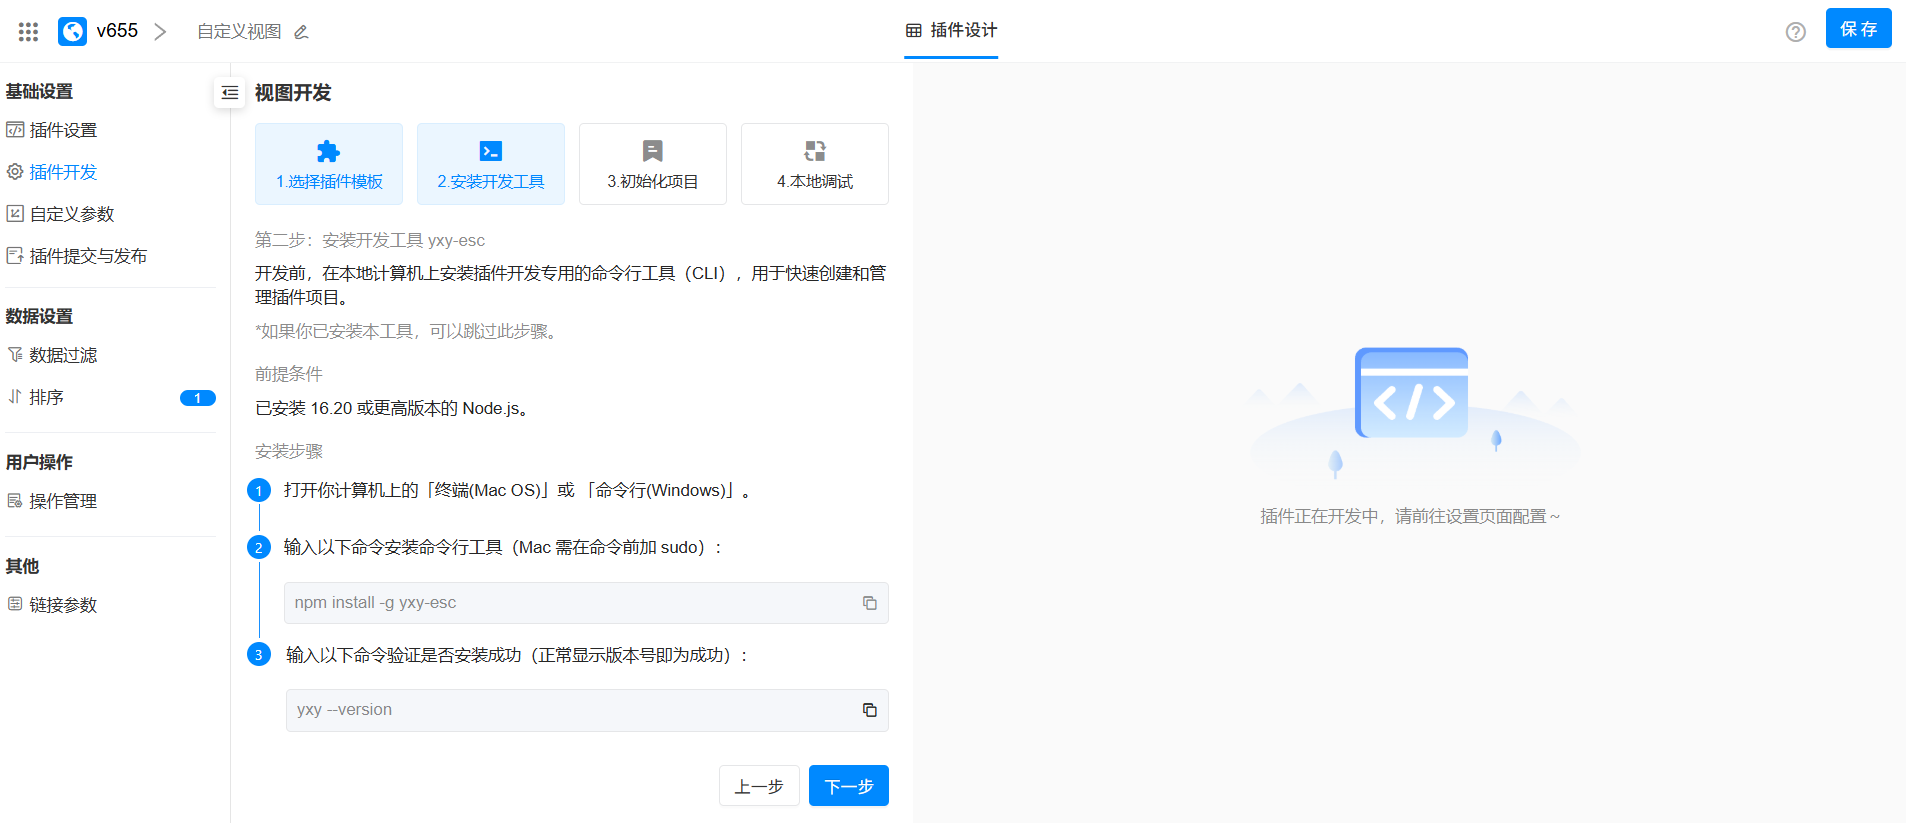Select step 2 安装开发工具
The image size is (1906, 823).
(x=491, y=164)
